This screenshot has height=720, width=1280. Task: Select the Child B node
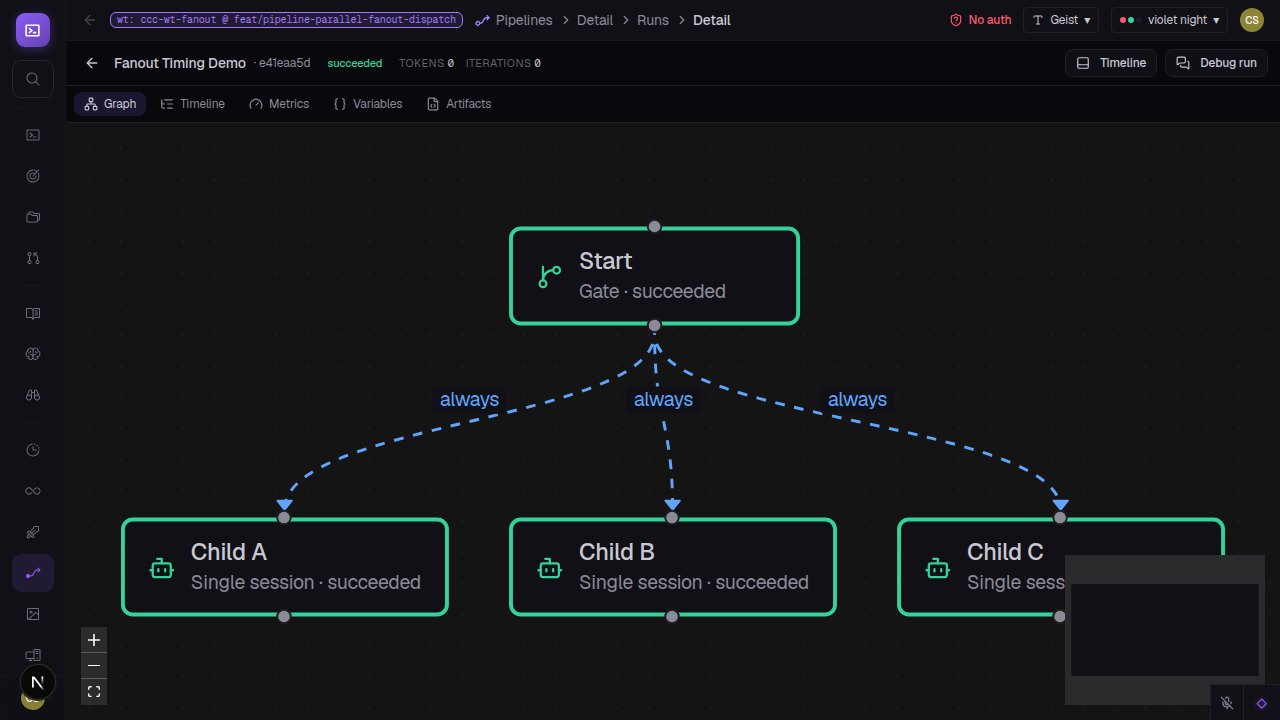(673, 567)
